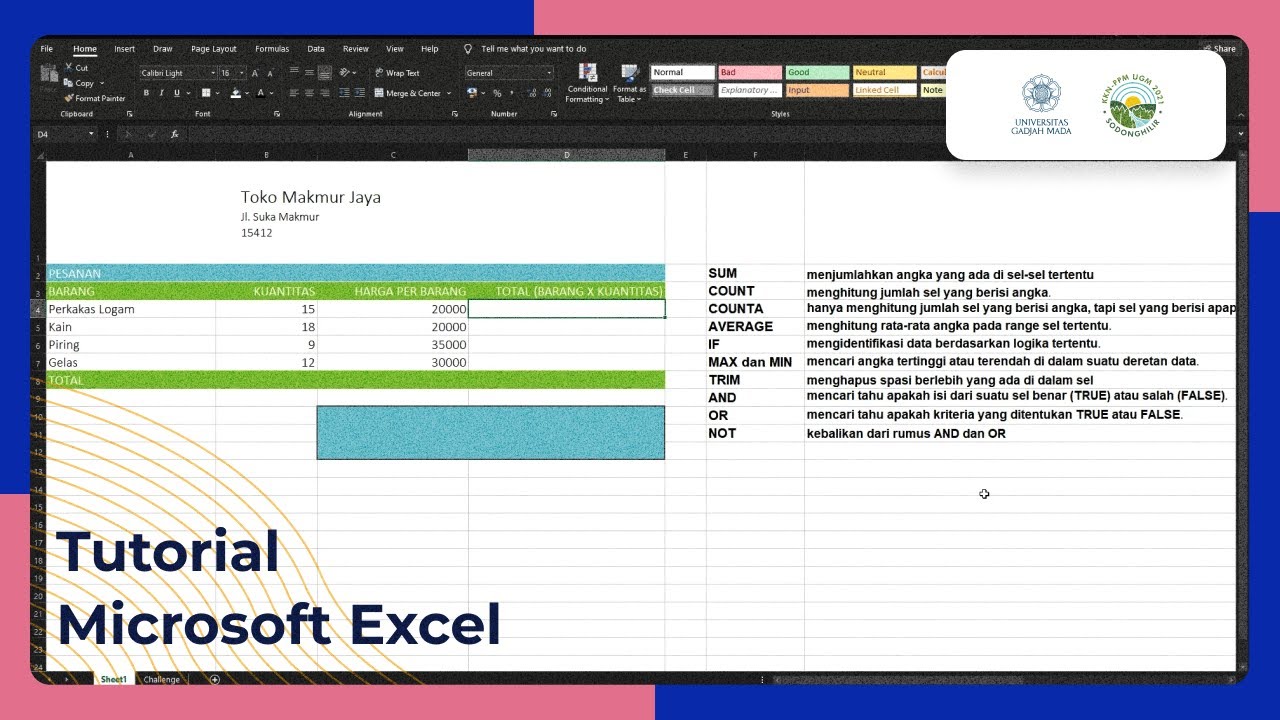Click the Accounting Number Format icon
The image size is (1280, 720).
click(x=472, y=93)
